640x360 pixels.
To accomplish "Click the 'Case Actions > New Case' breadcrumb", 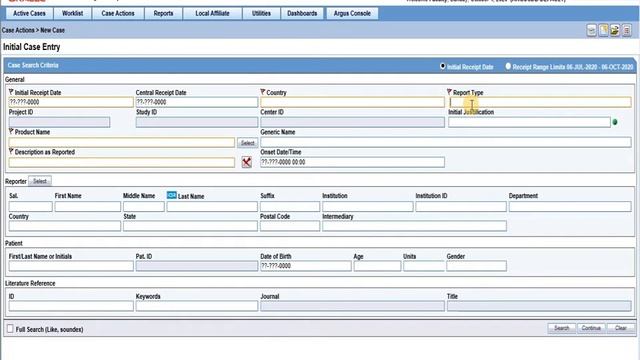I will pyautogui.click(x=33, y=30).
